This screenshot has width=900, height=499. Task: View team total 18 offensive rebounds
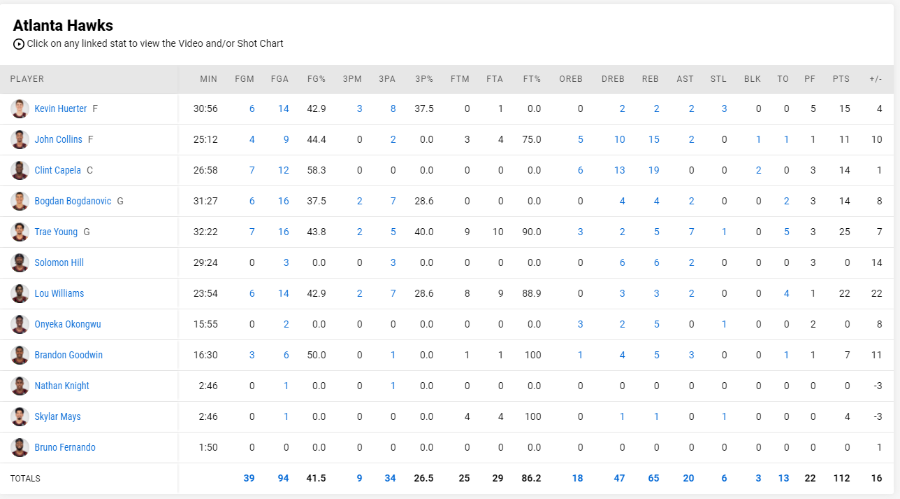pos(577,478)
